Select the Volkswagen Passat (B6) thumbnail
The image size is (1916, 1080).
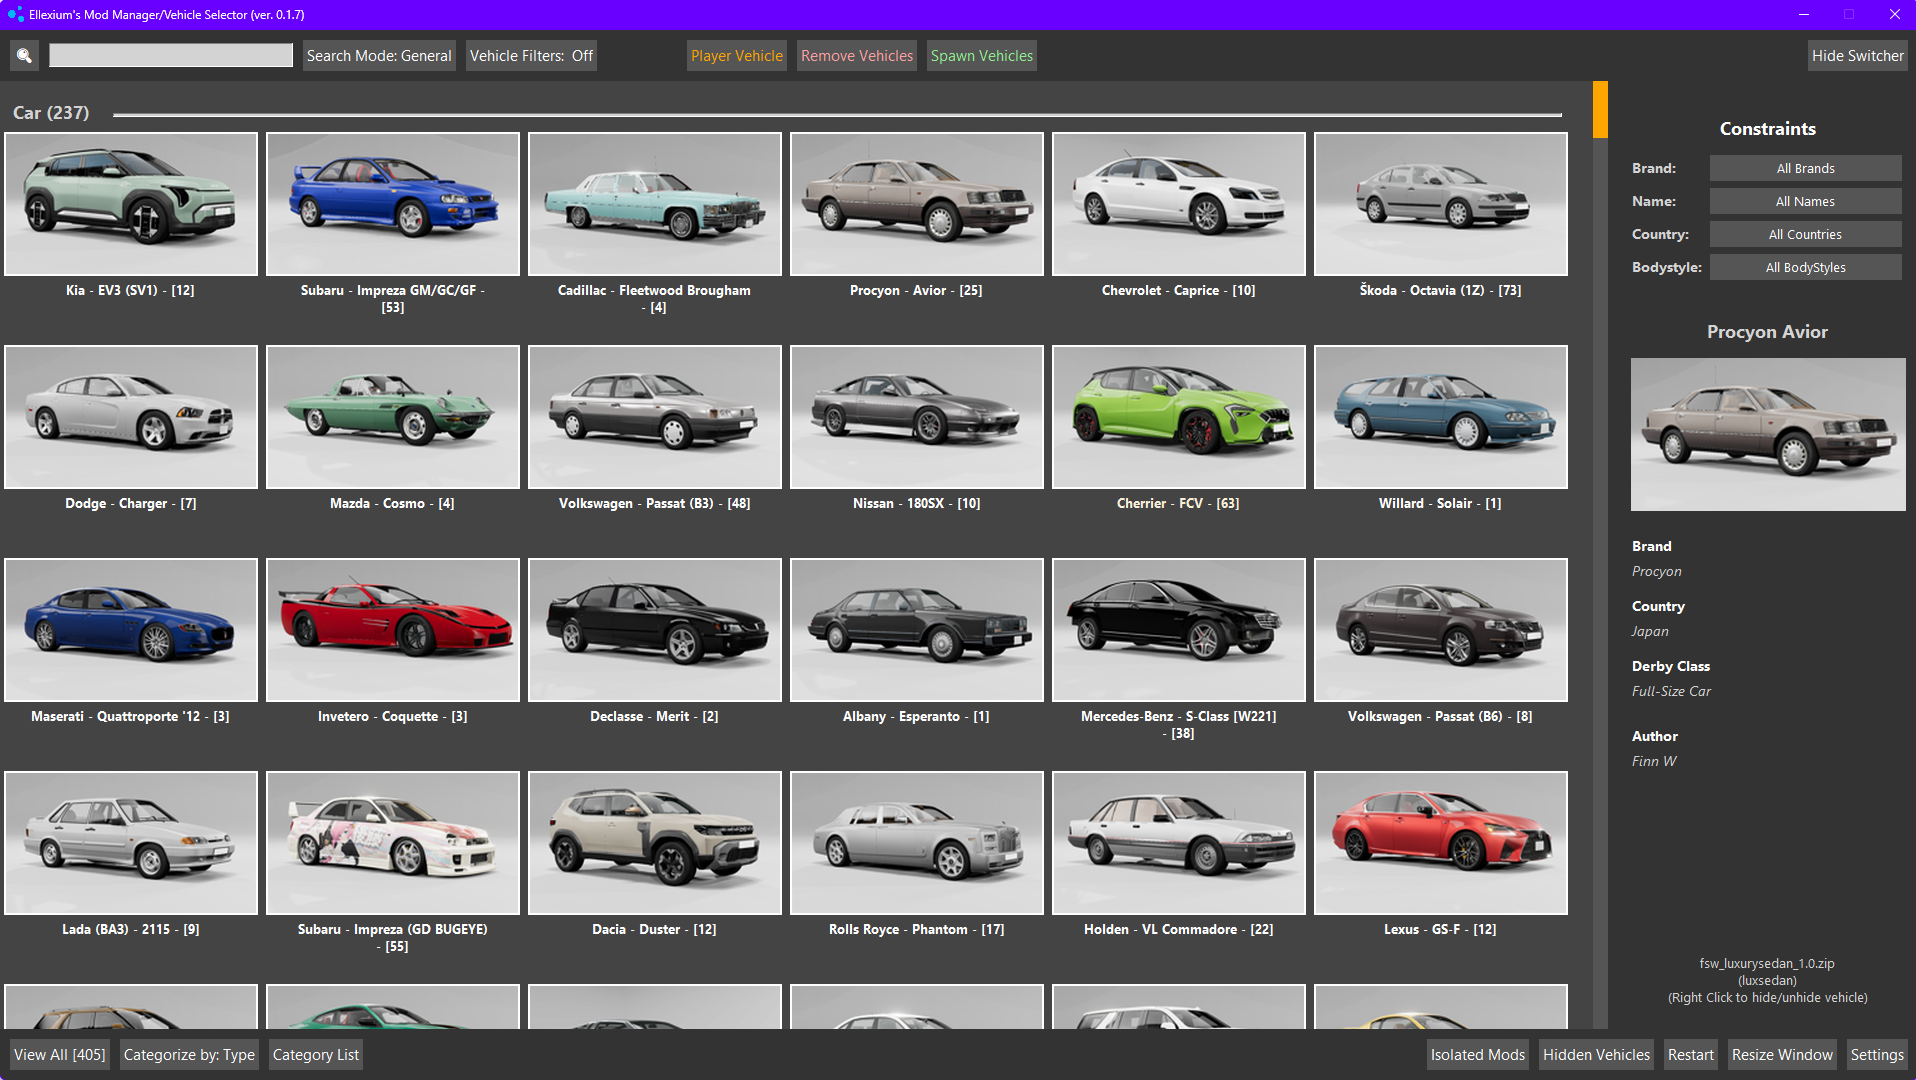[x=1441, y=630]
